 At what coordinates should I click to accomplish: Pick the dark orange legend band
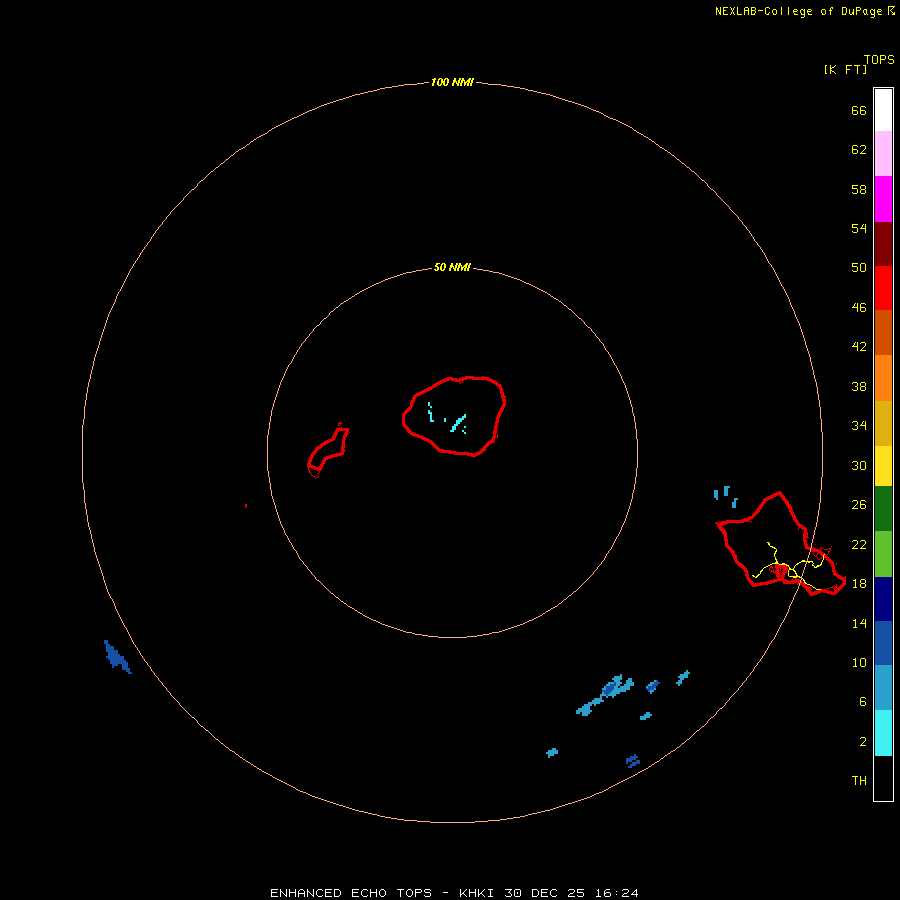[883, 332]
